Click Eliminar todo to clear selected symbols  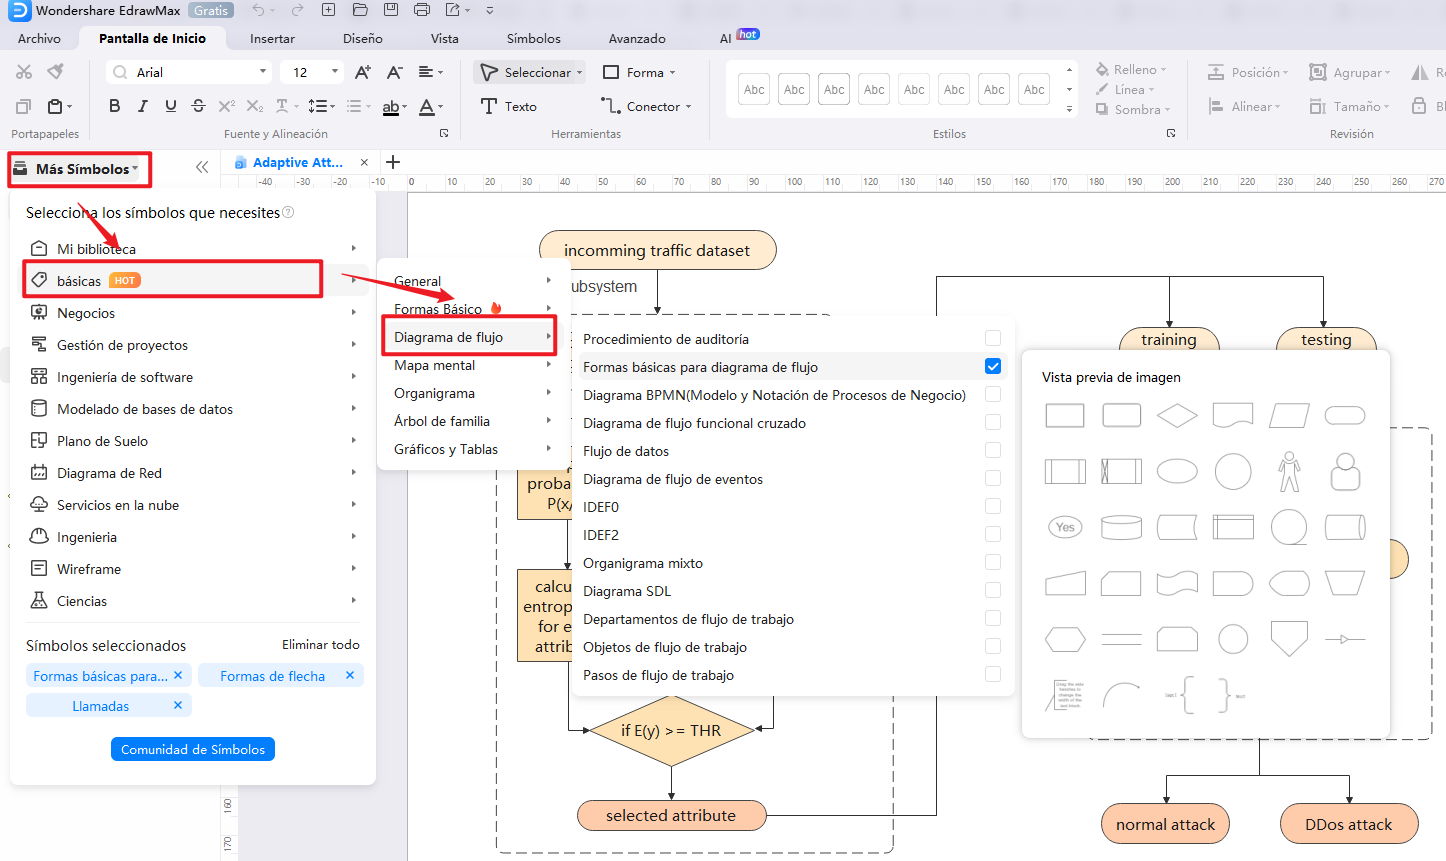pyautogui.click(x=320, y=645)
